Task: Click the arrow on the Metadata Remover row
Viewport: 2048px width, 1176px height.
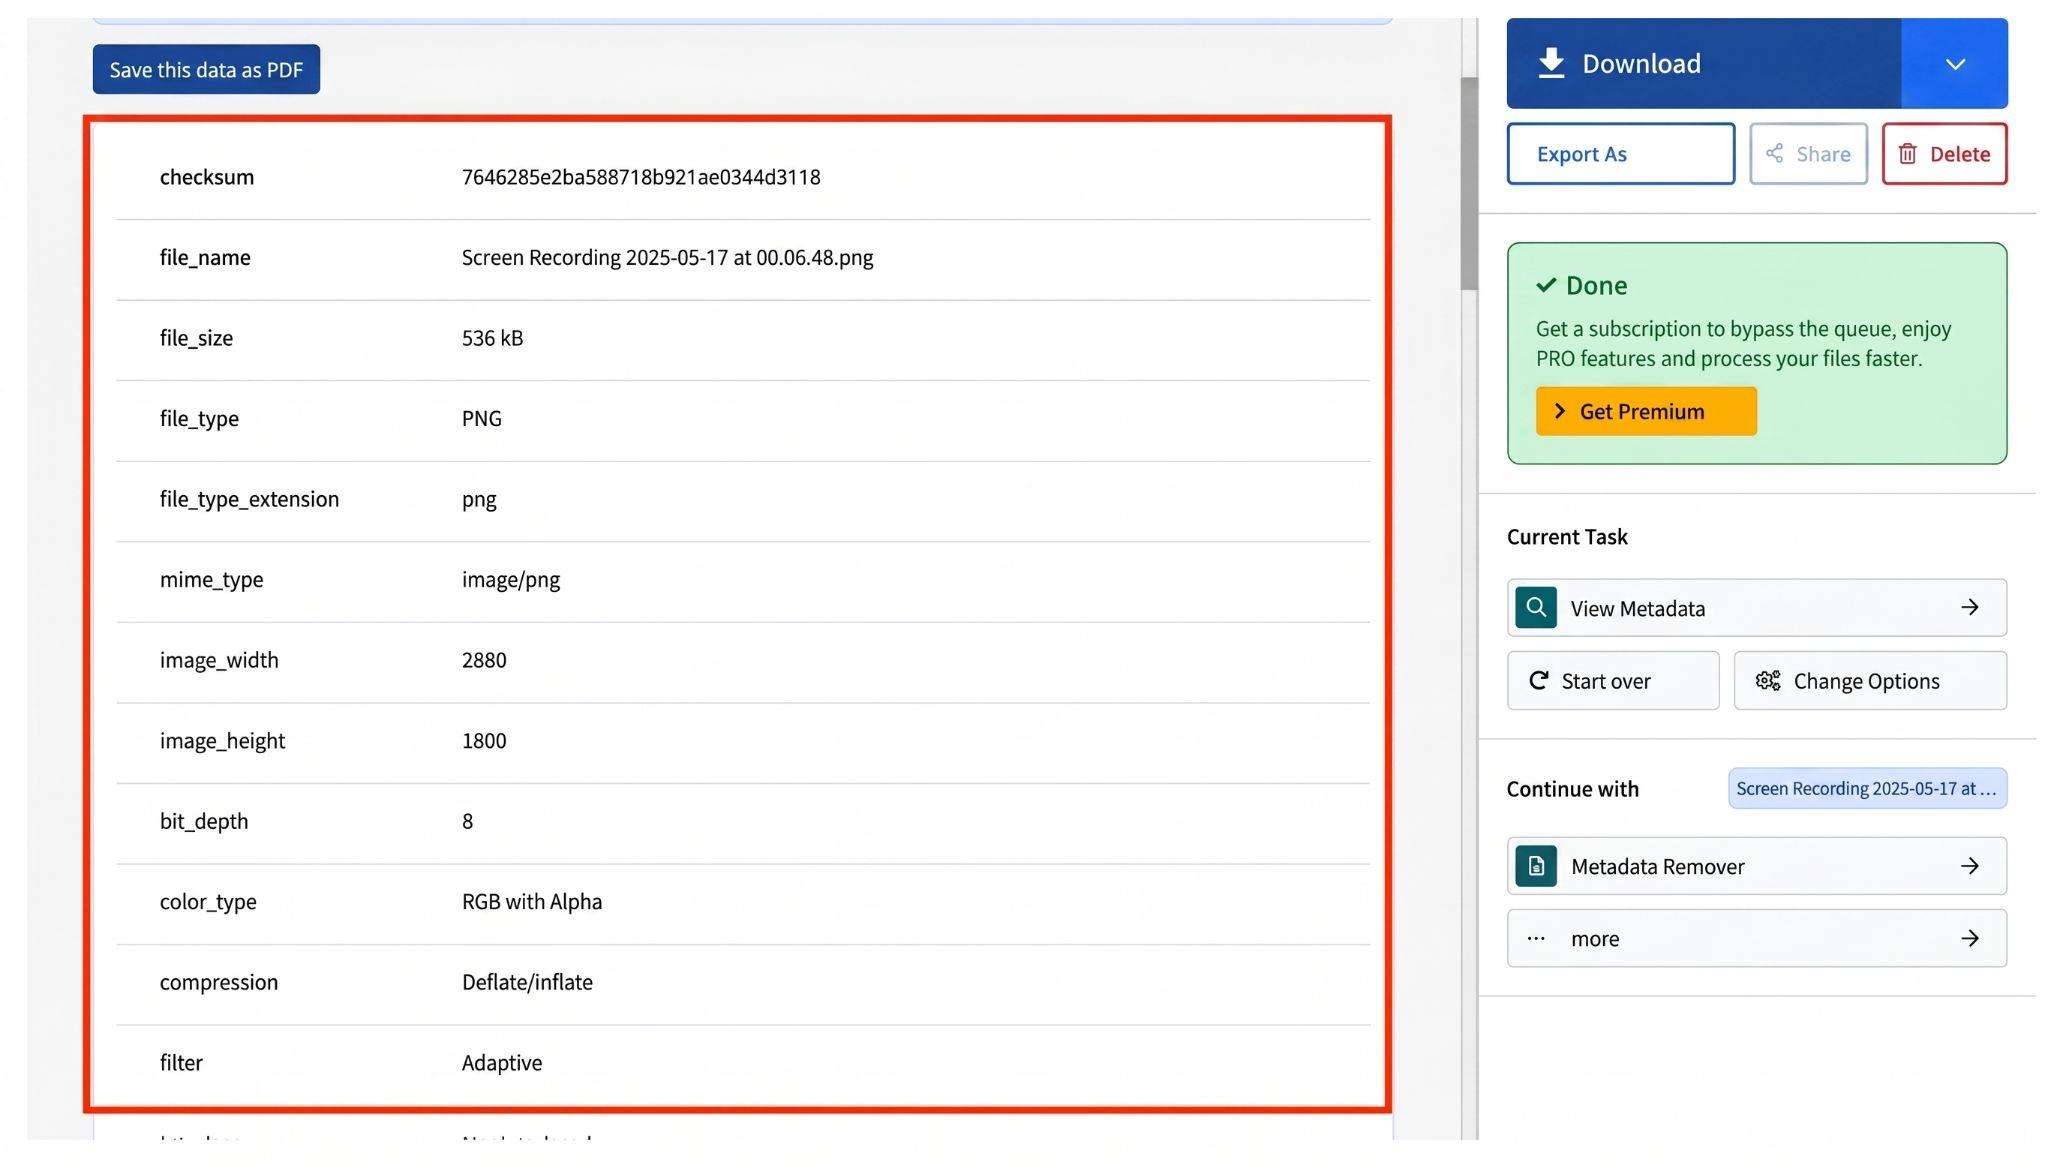Action: click(1970, 866)
